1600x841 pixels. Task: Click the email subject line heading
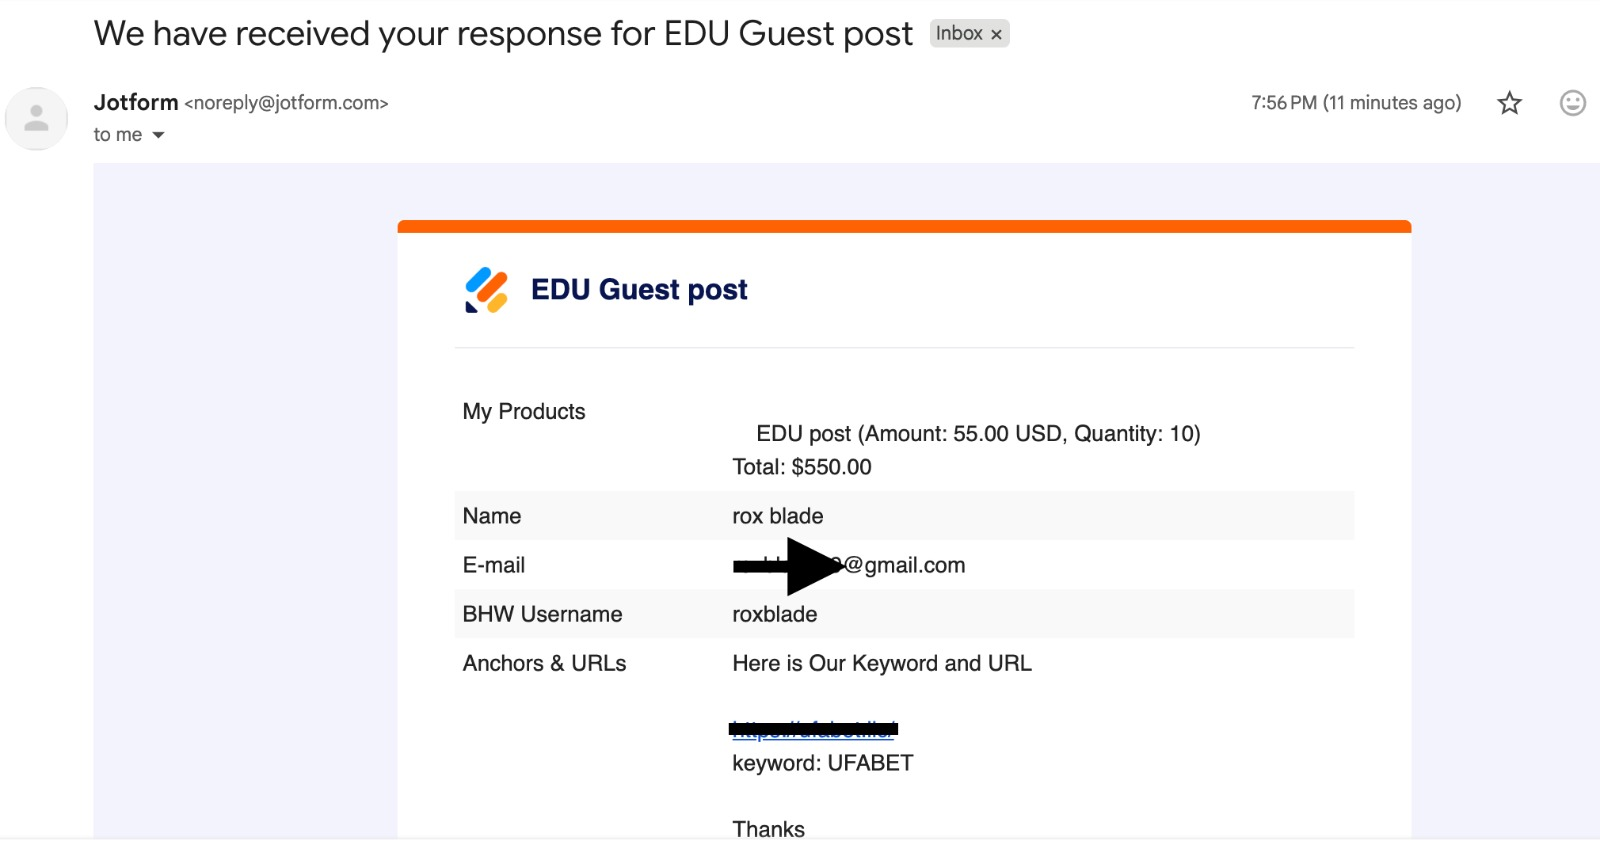point(503,34)
